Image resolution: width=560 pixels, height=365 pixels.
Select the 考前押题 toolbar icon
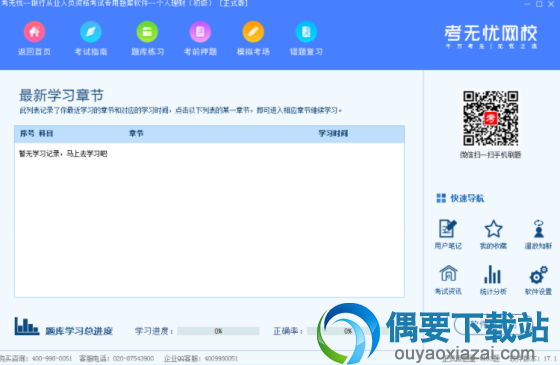[200, 32]
